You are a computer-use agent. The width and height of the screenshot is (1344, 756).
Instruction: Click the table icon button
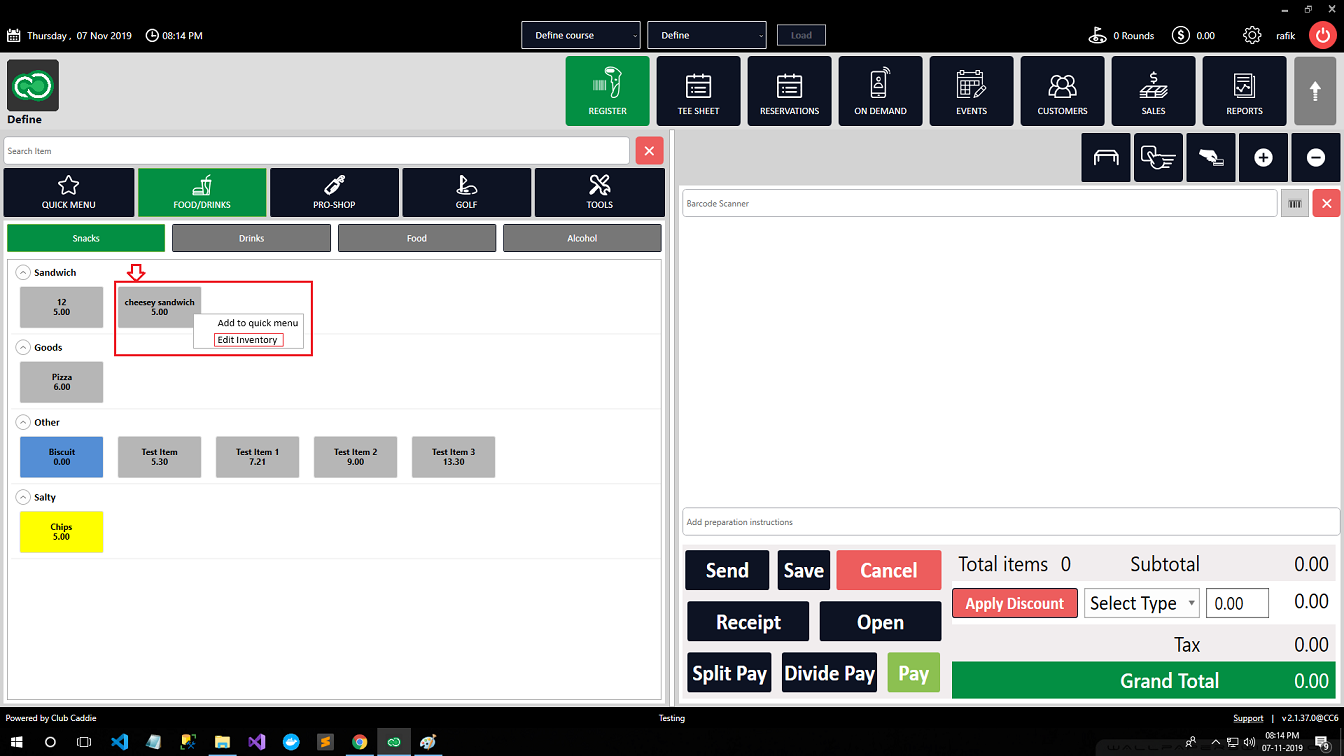click(1106, 158)
